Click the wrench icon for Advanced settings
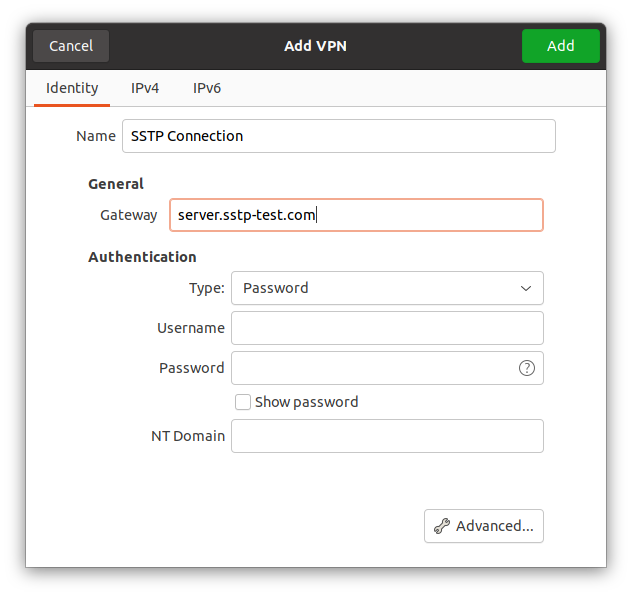Image resolution: width=632 pixels, height=596 pixels. [441, 526]
